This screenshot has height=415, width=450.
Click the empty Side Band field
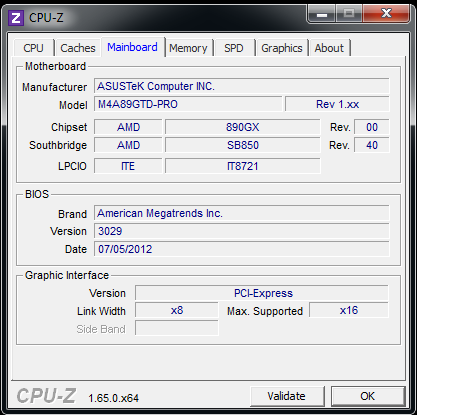(177, 328)
